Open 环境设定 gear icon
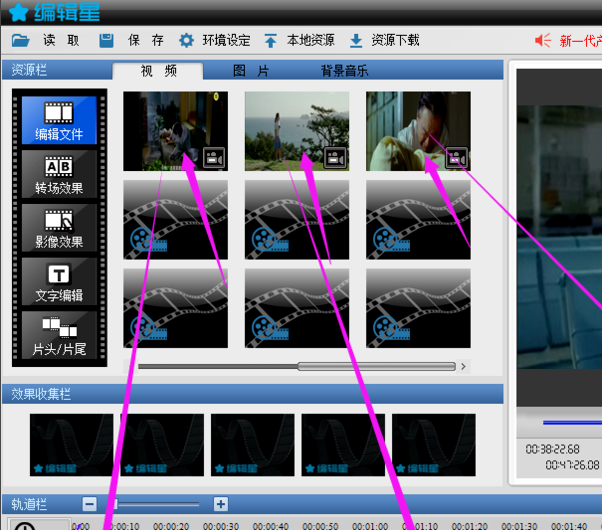 (x=187, y=40)
